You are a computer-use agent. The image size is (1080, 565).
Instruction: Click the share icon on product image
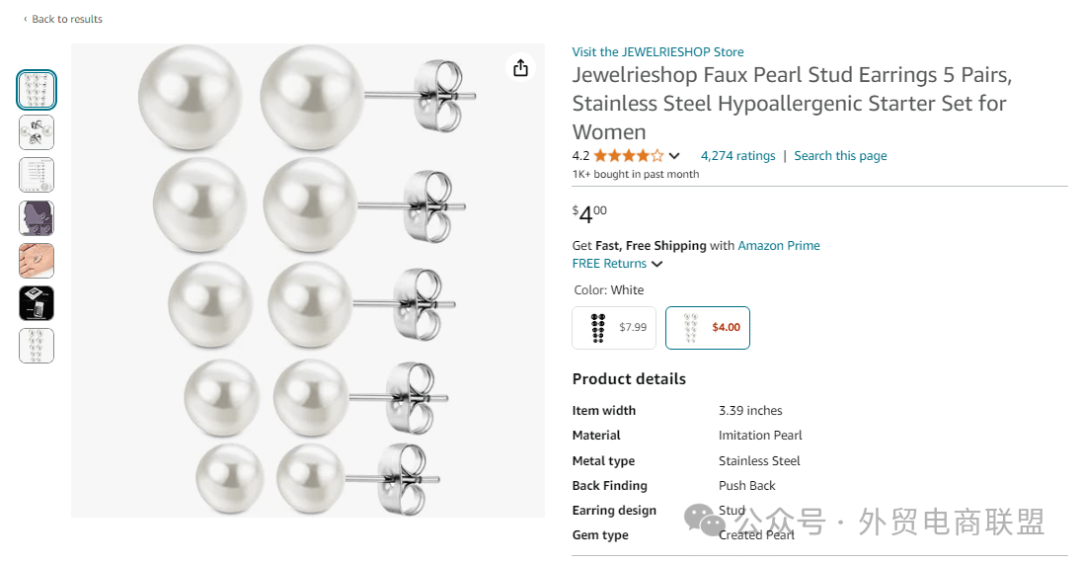[520, 68]
